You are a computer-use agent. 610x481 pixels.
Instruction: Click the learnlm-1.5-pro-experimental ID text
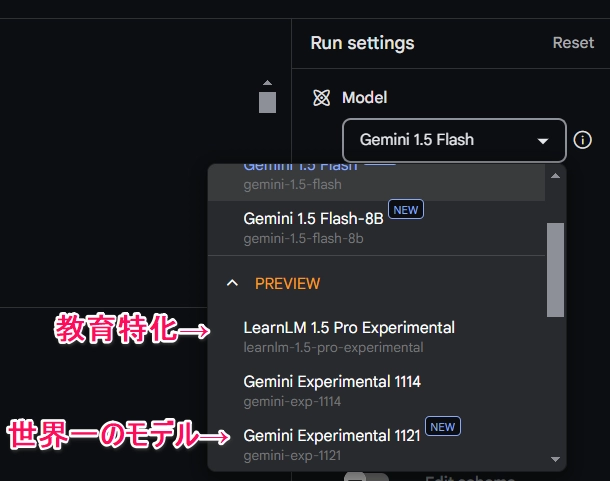[x=333, y=347]
